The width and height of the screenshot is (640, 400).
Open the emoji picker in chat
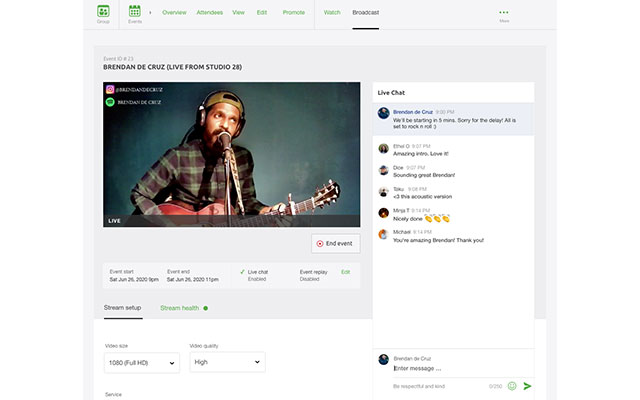512,385
